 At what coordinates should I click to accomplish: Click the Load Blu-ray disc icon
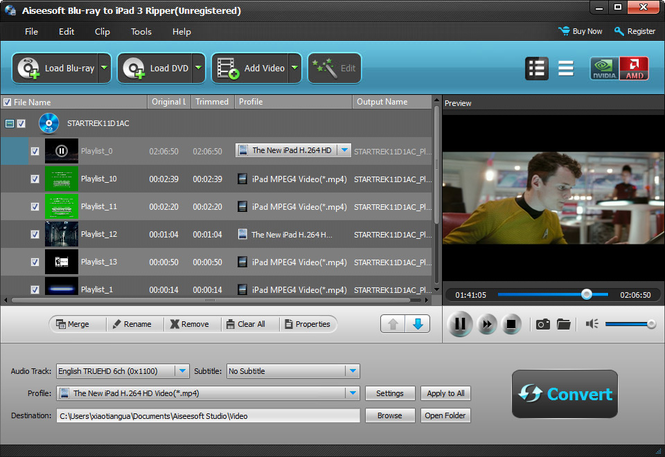[28, 68]
